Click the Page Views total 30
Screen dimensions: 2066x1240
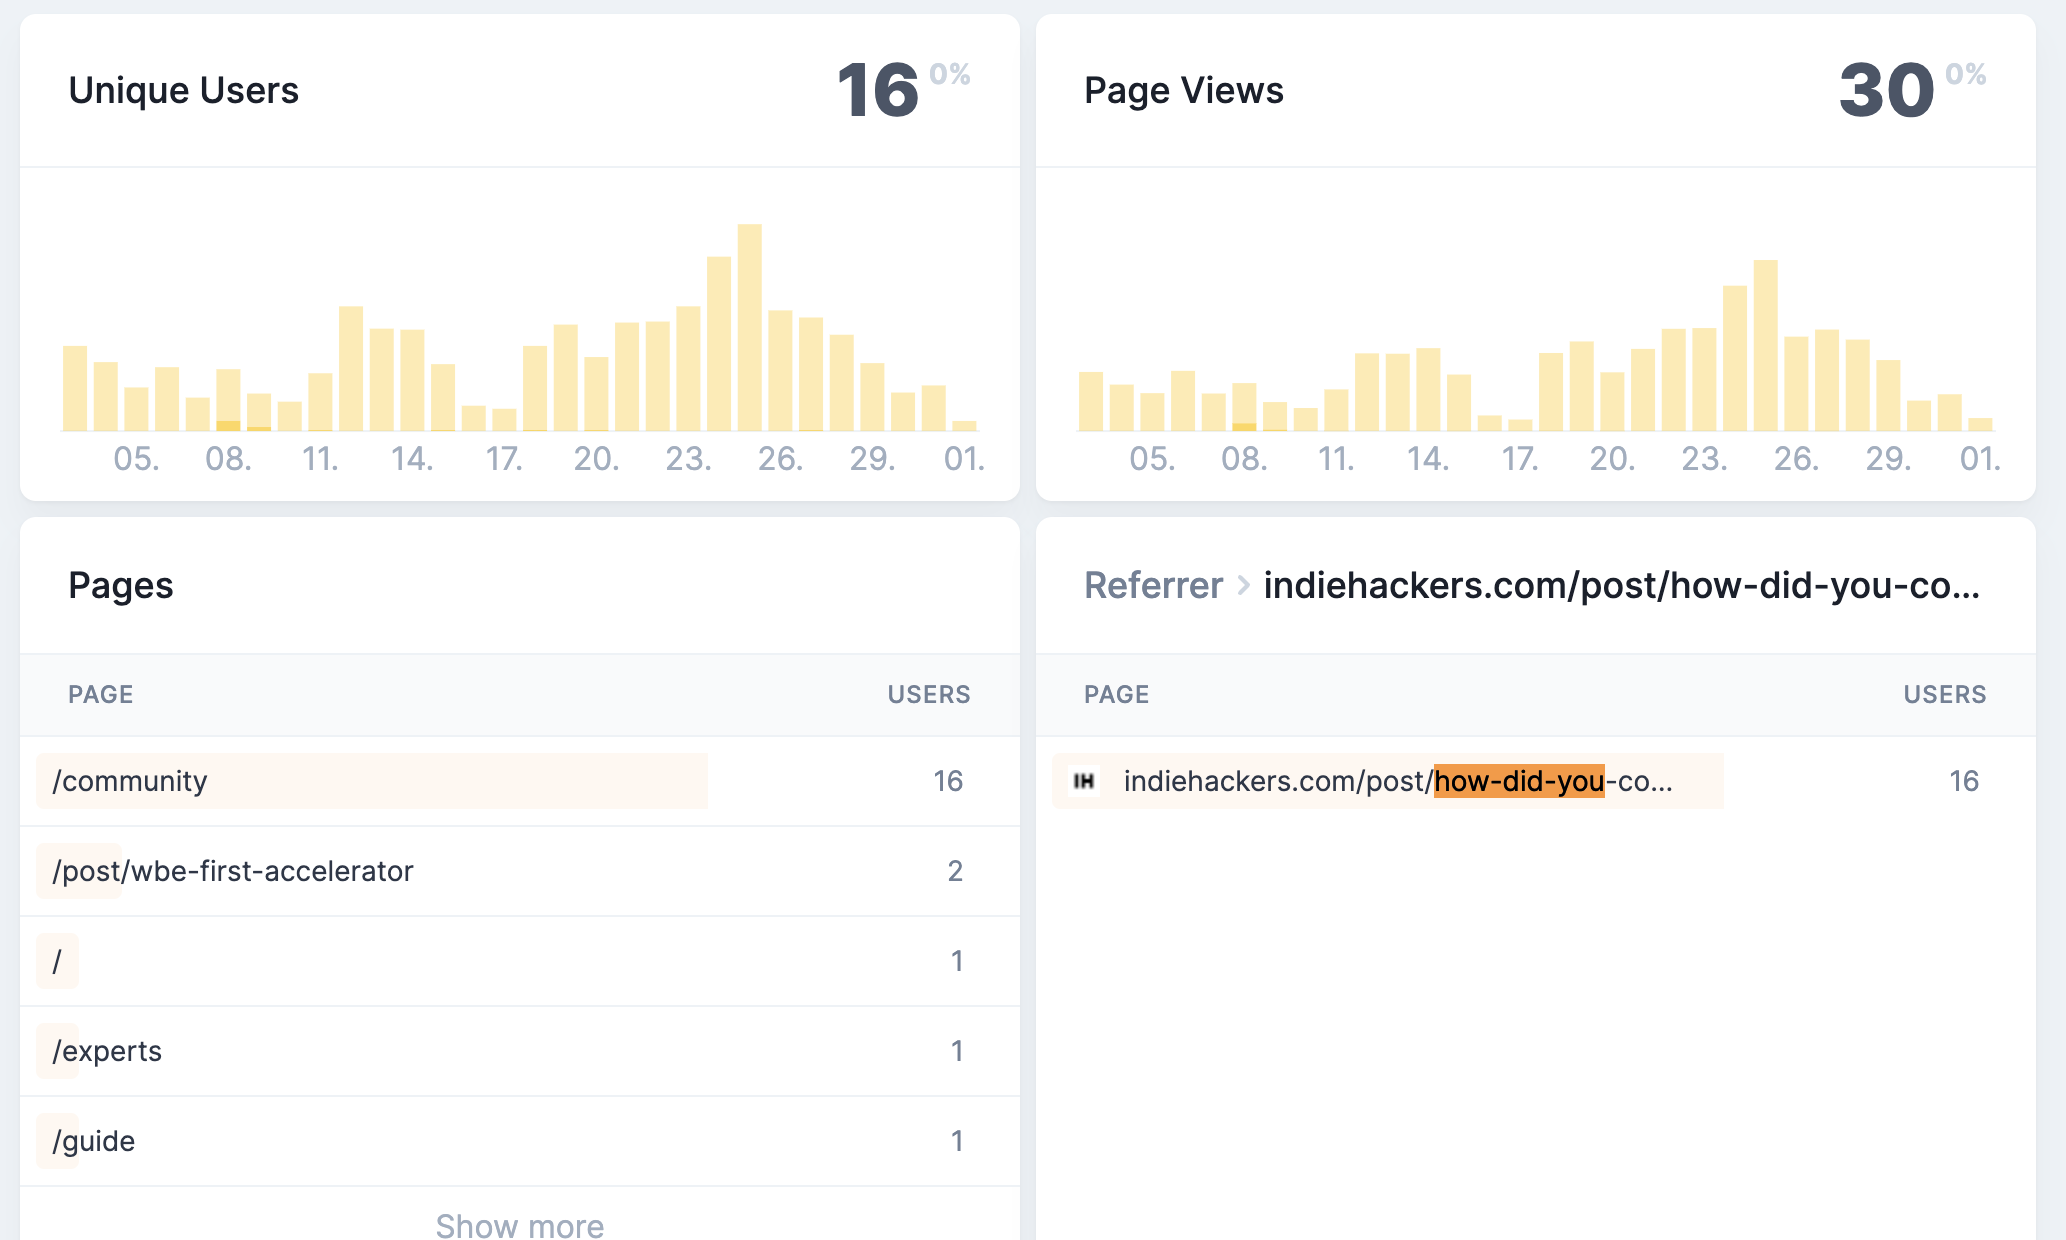coord(1886,91)
